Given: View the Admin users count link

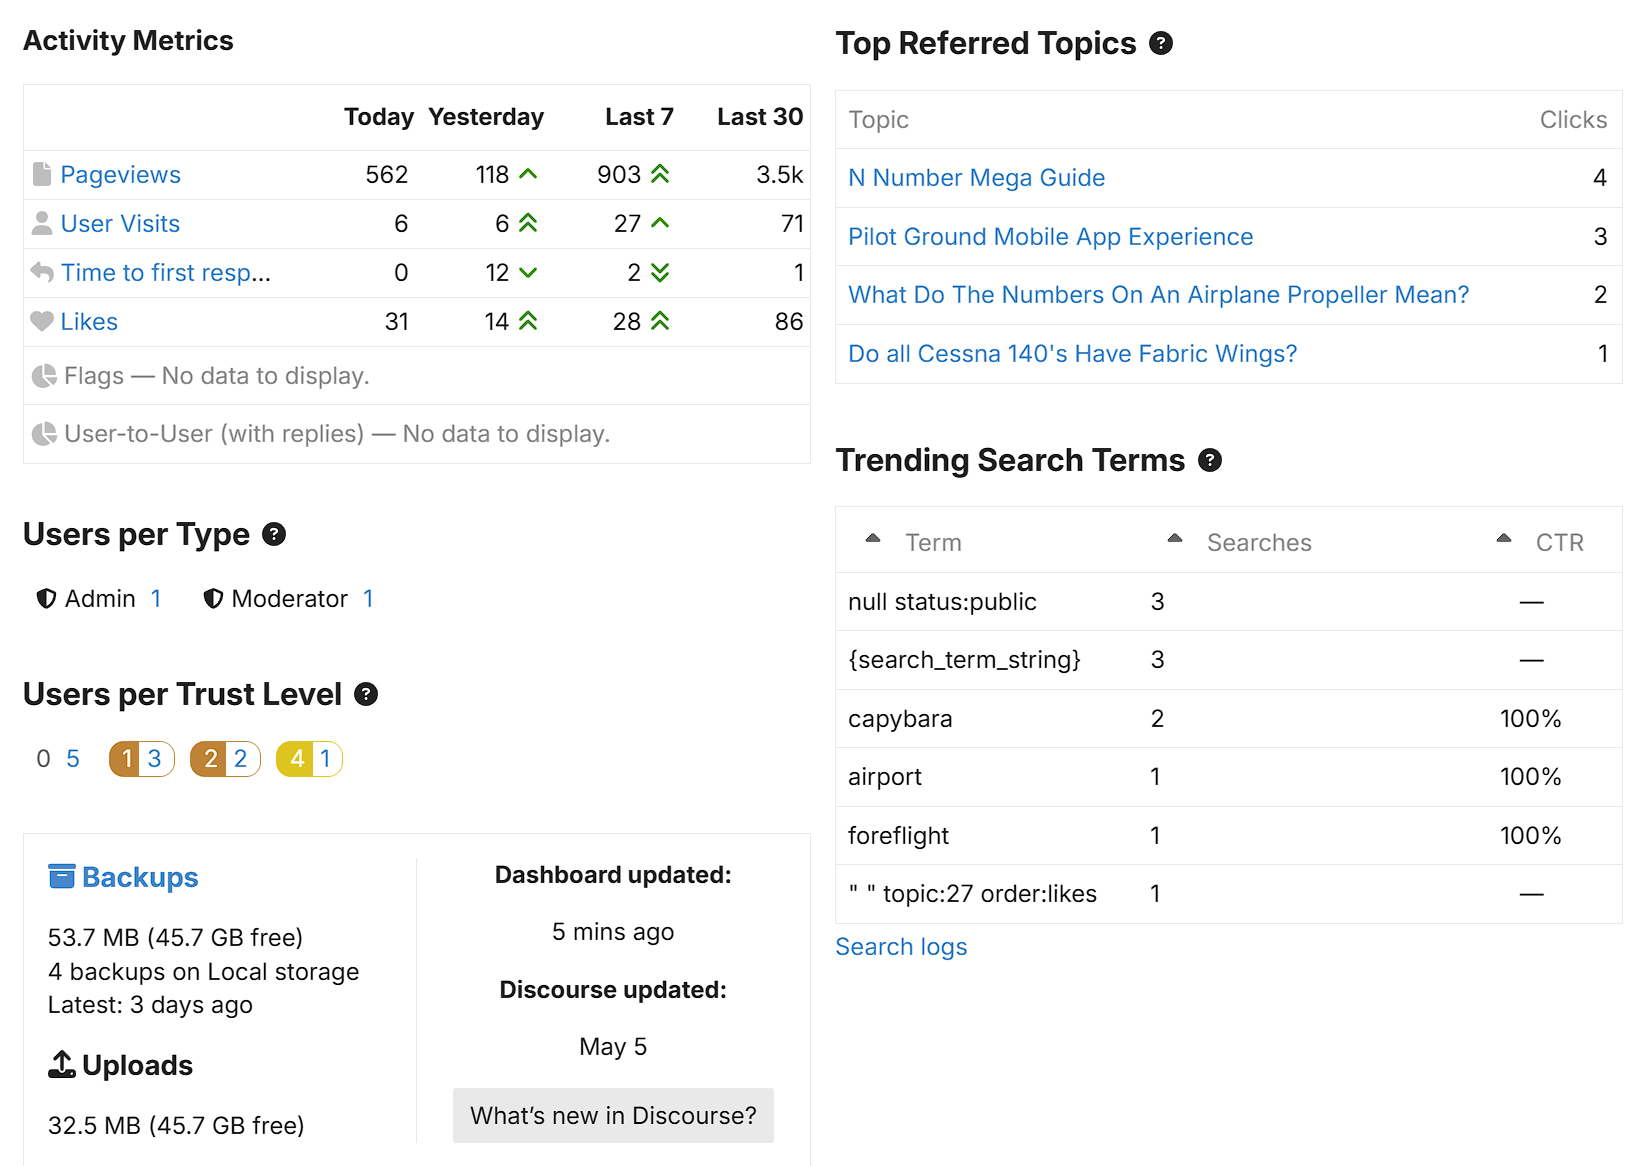Looking at the screenshot, I should (156, 599).
